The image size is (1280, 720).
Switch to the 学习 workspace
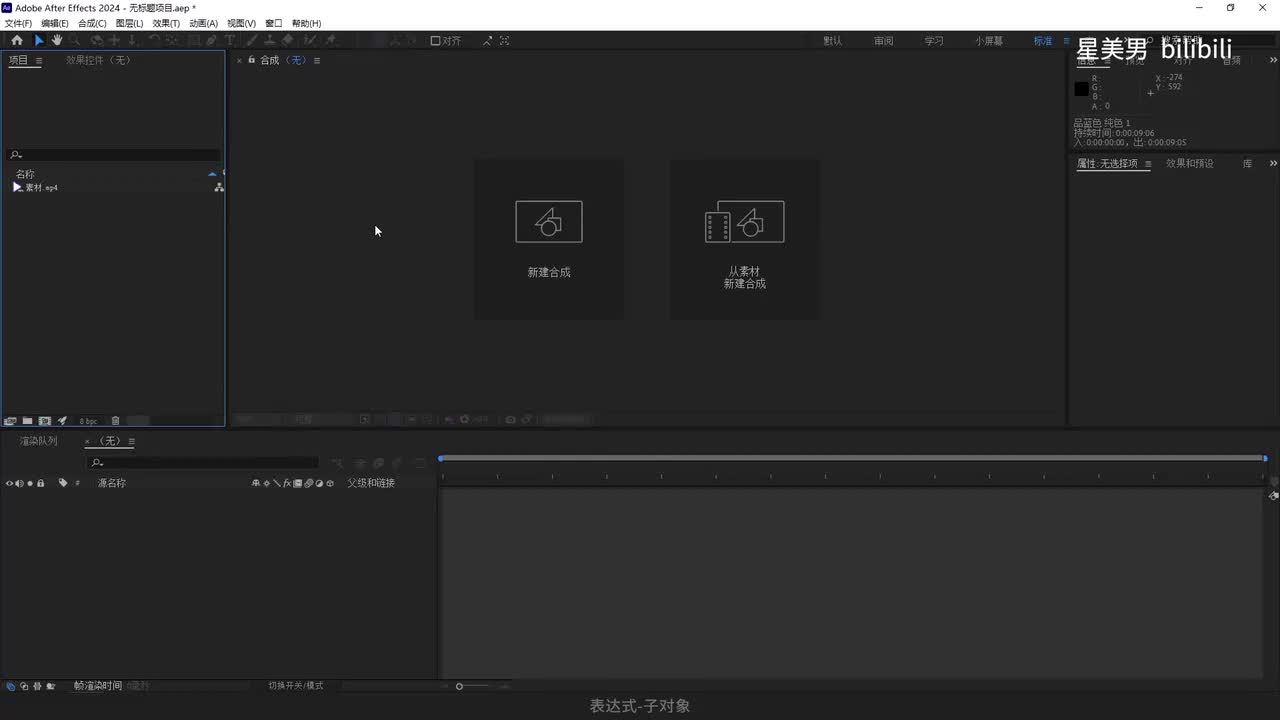point(934,41)
